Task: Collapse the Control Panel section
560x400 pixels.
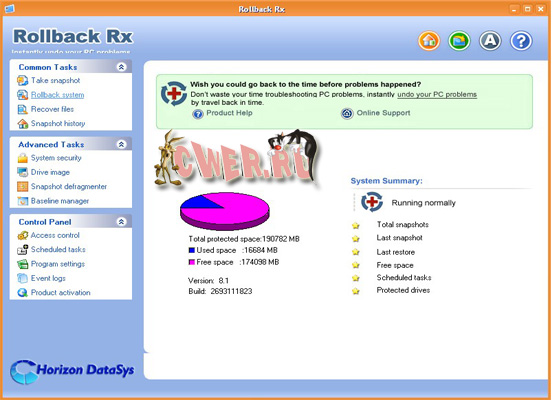Action: (121, 222)
